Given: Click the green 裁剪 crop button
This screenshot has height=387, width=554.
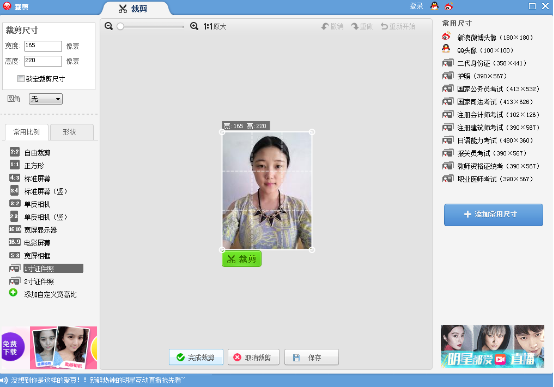Looking at the screenshot, I should point(242,259).
